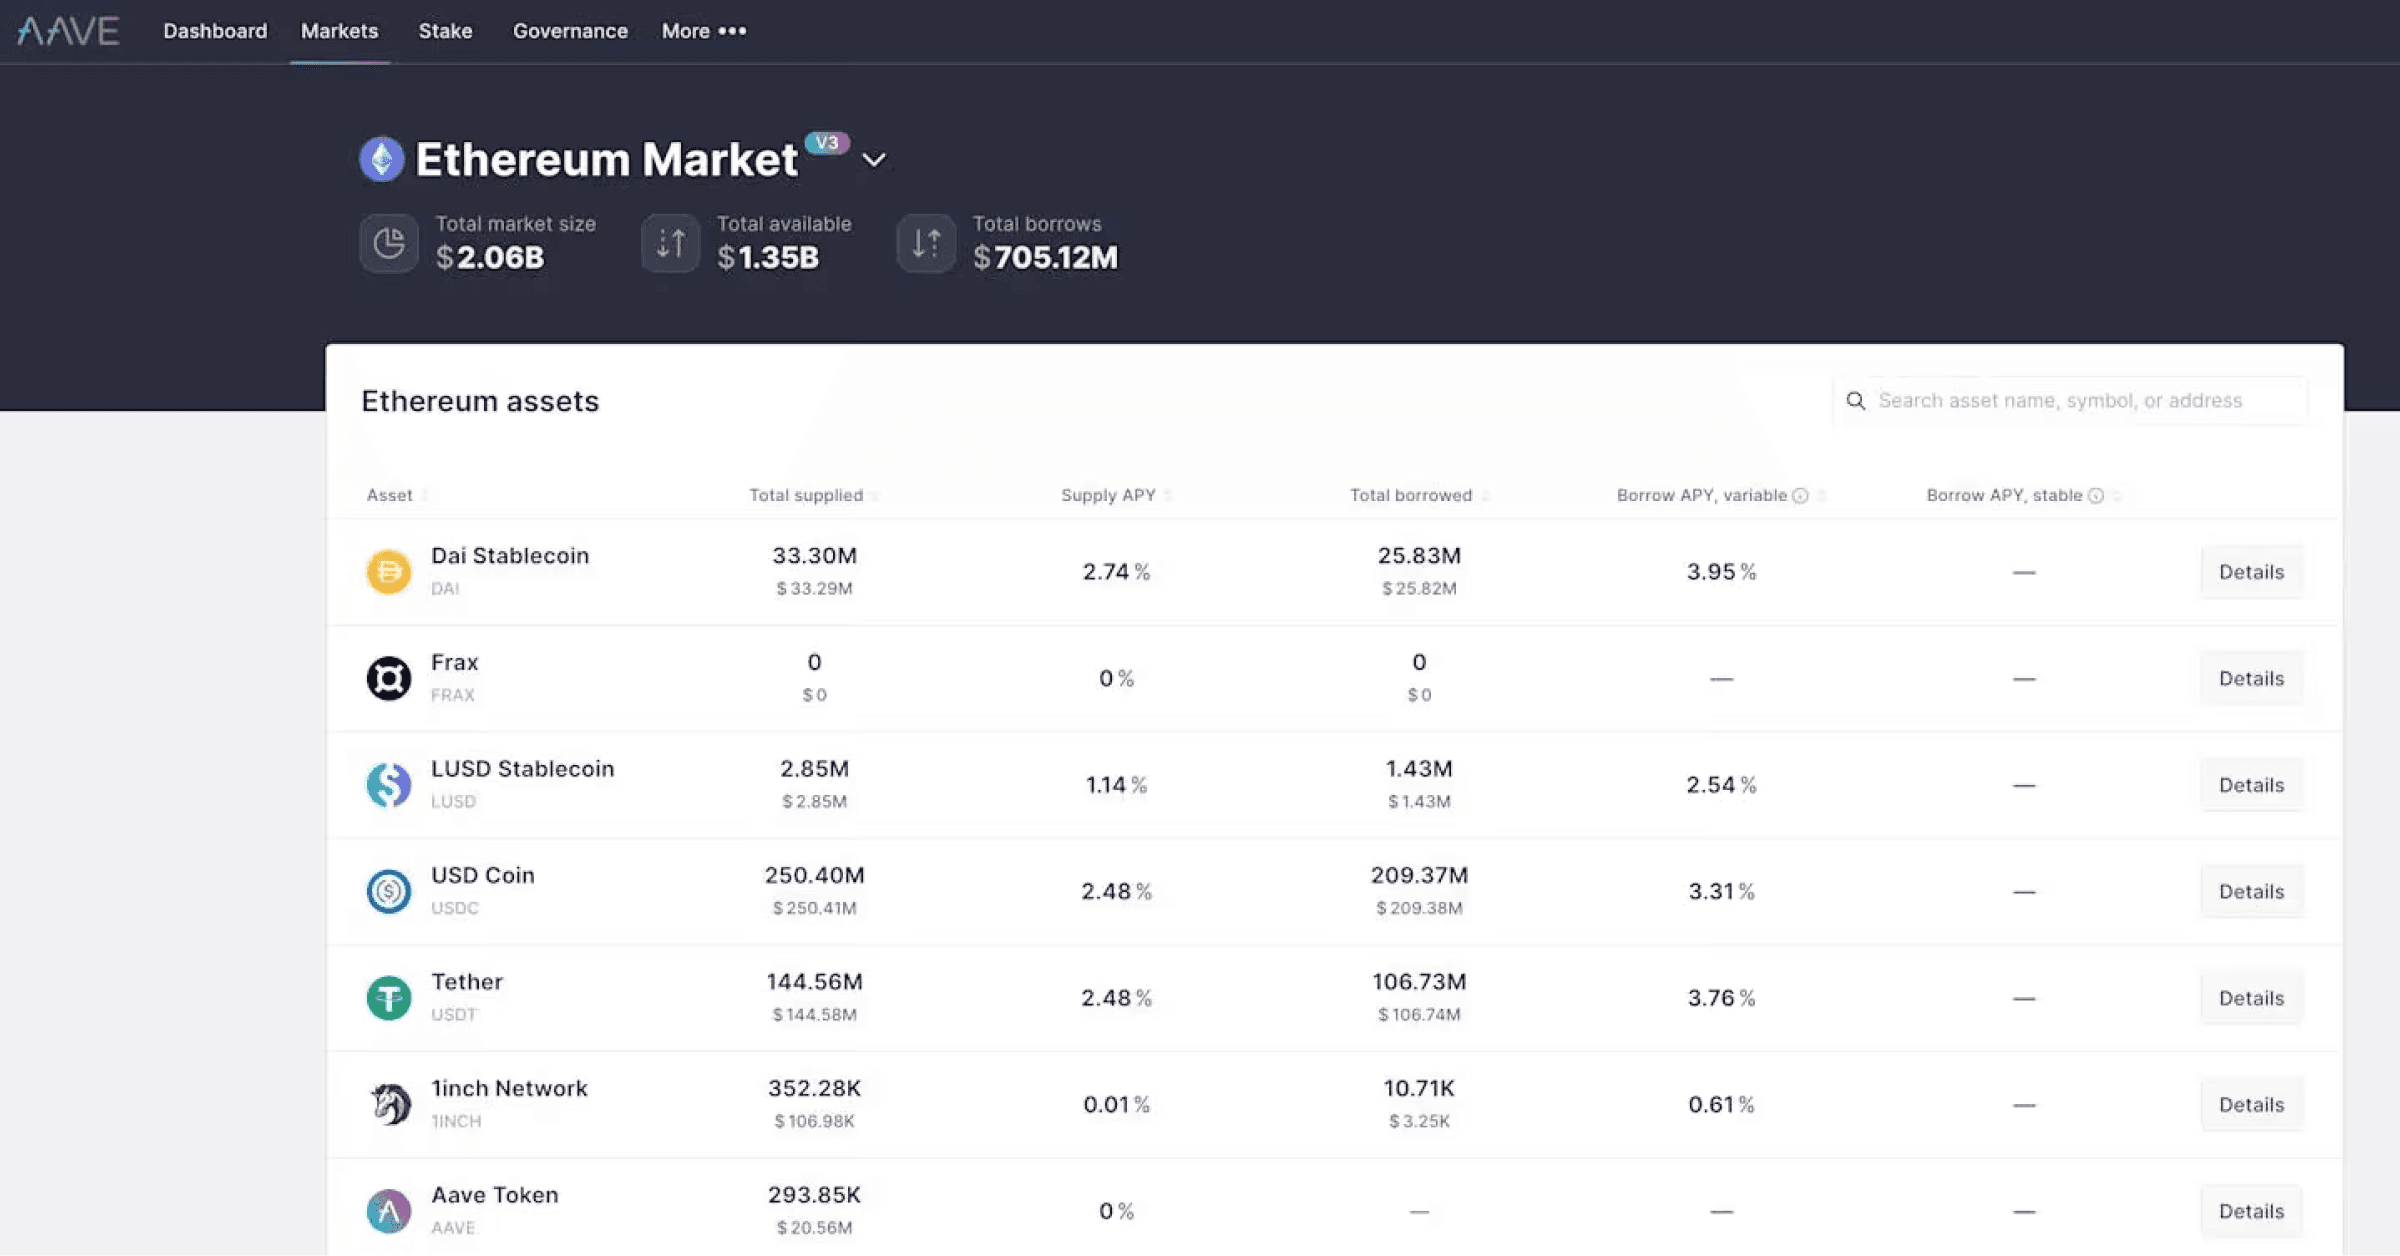View Details for Dai Stablecoin

tap(2251, 572)
